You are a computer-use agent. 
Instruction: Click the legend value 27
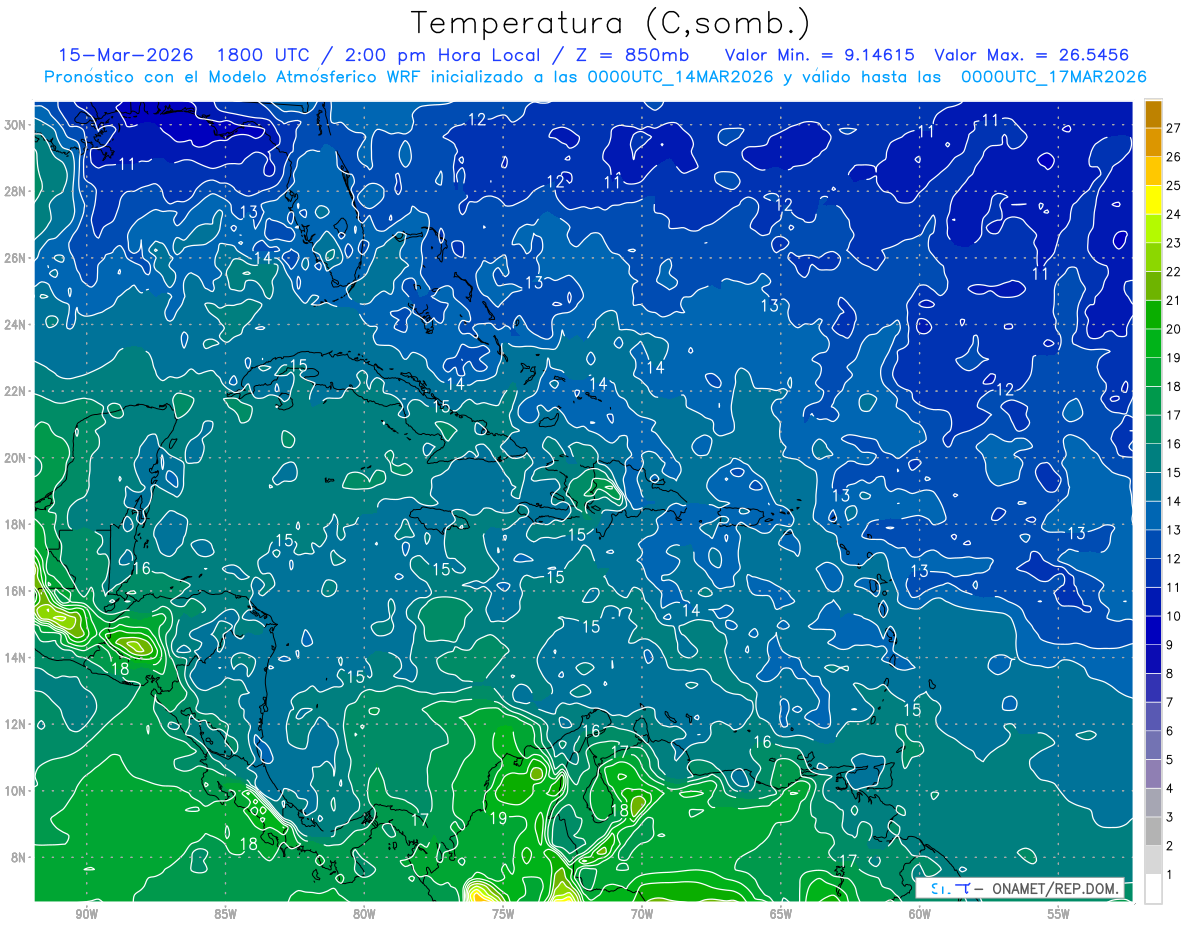[x=1174, y=127]
